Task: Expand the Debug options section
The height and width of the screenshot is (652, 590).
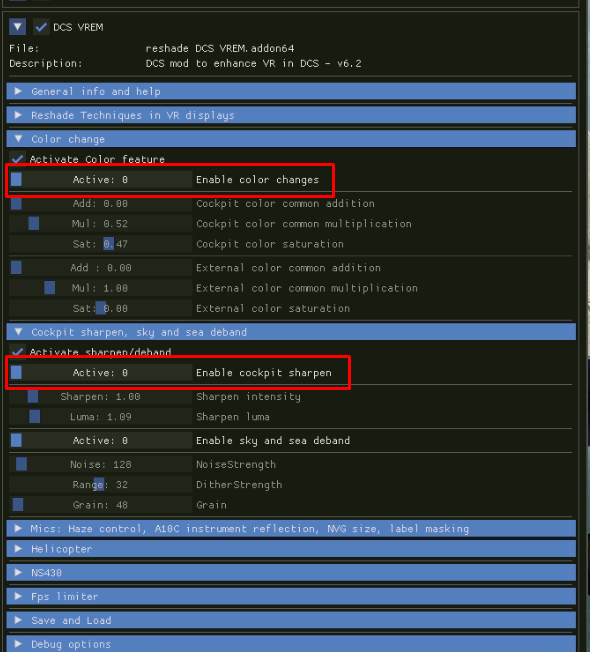Action: tap(291, 644)
